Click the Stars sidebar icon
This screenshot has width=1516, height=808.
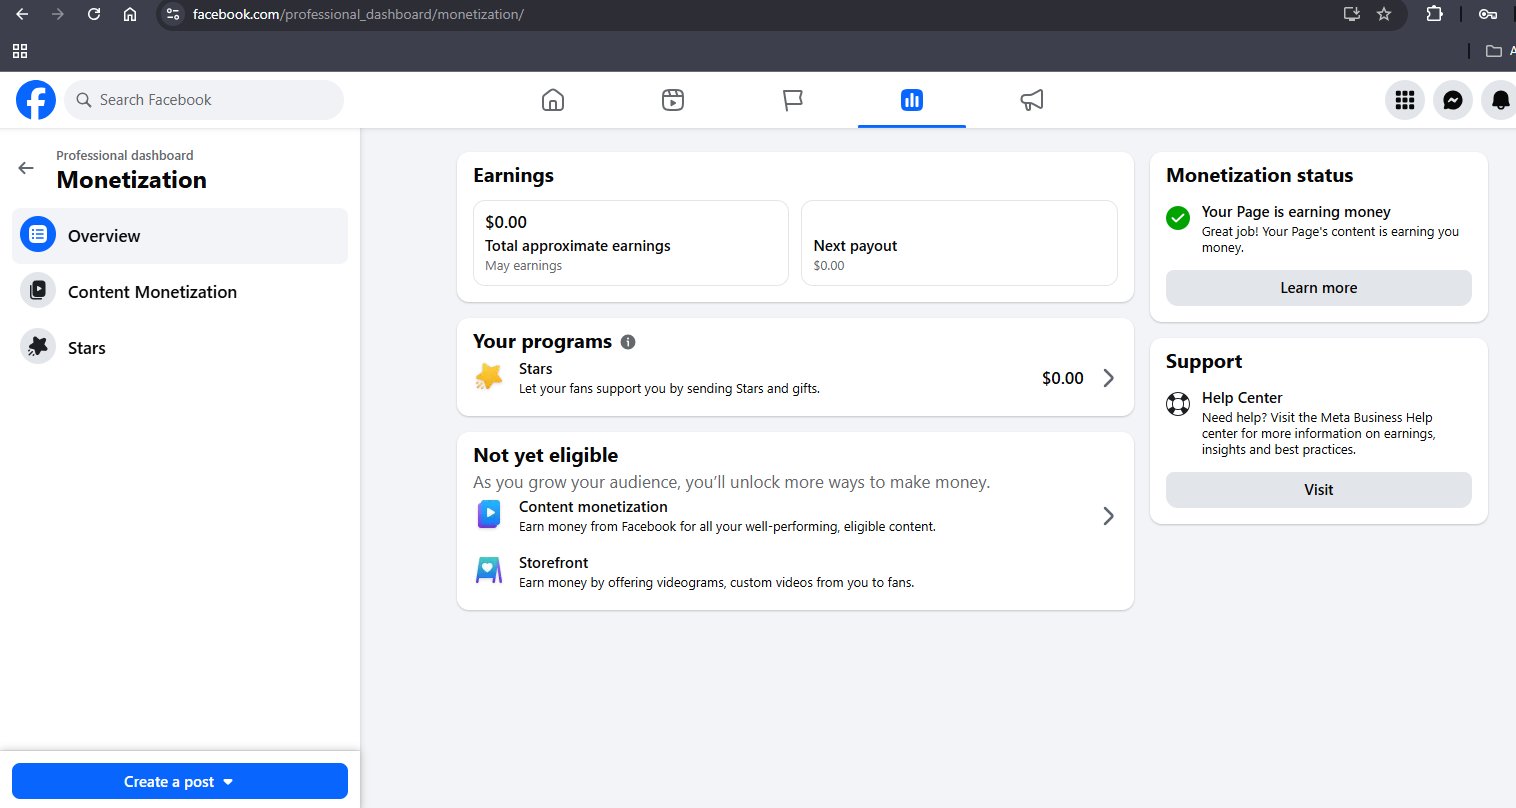38,347
